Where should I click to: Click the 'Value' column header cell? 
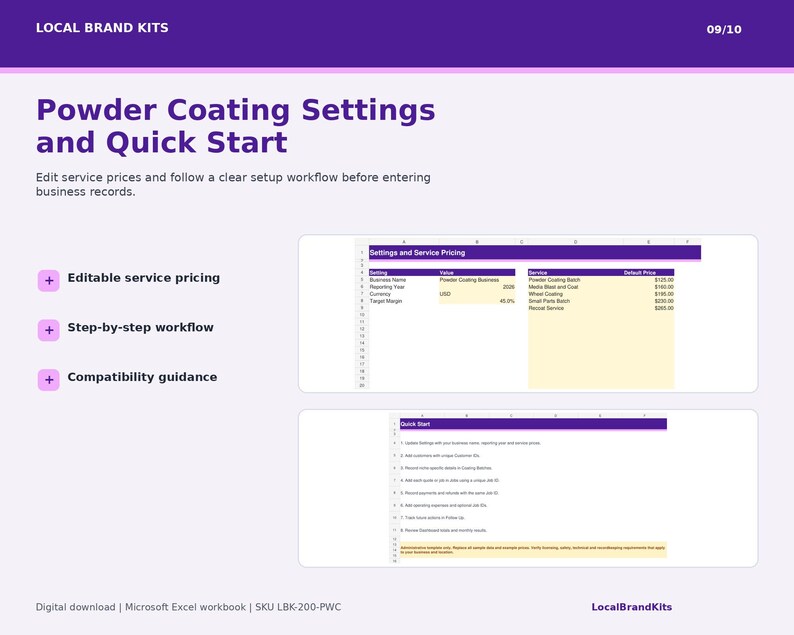click(x=477, y=272)
